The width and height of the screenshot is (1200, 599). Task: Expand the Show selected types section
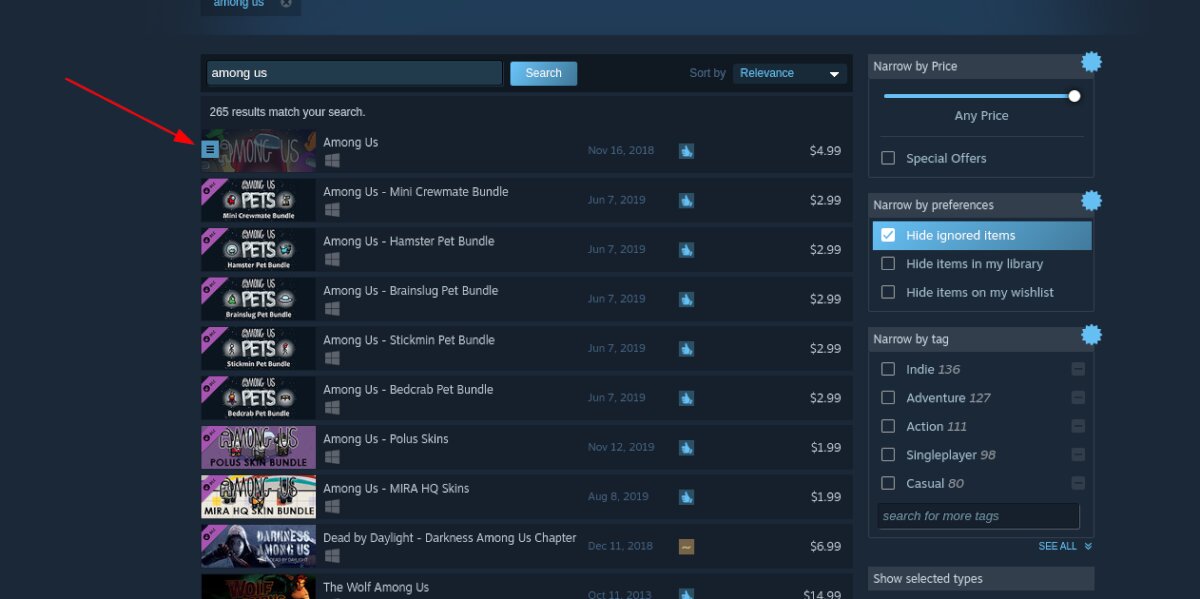pos(980,578)
